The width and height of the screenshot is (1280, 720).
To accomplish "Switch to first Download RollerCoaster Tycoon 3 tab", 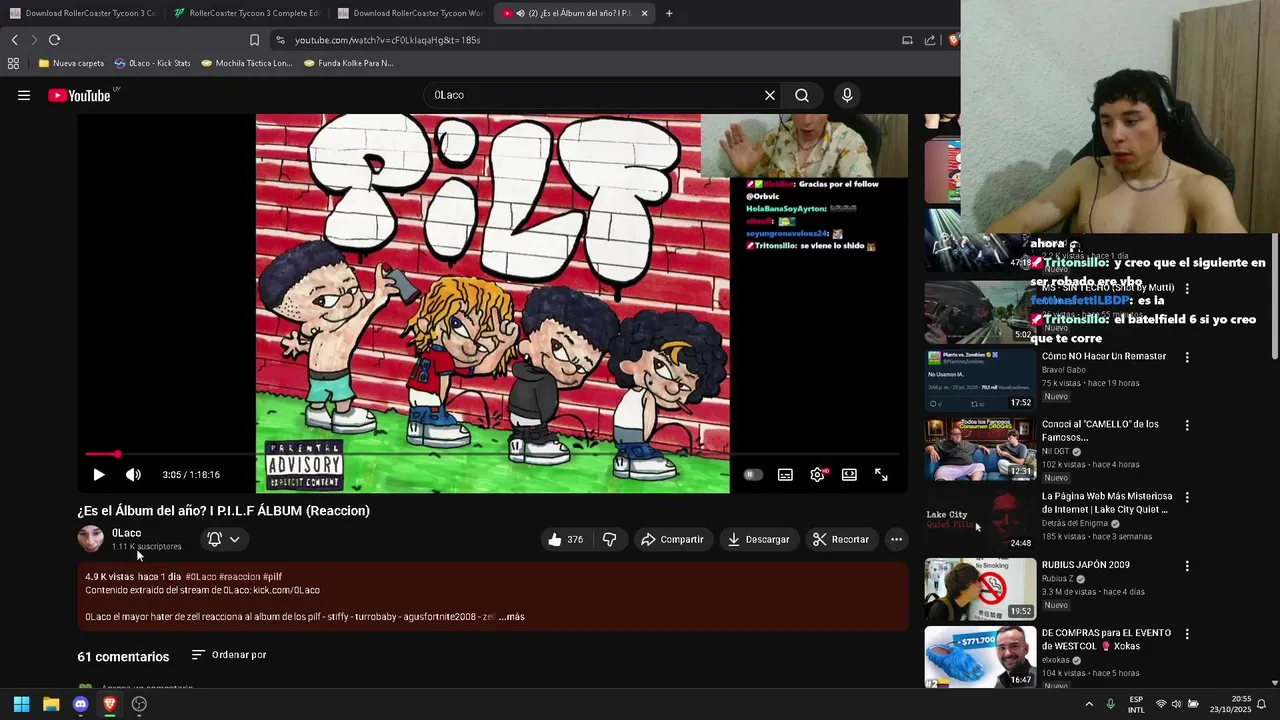I will tap(82, 13).
